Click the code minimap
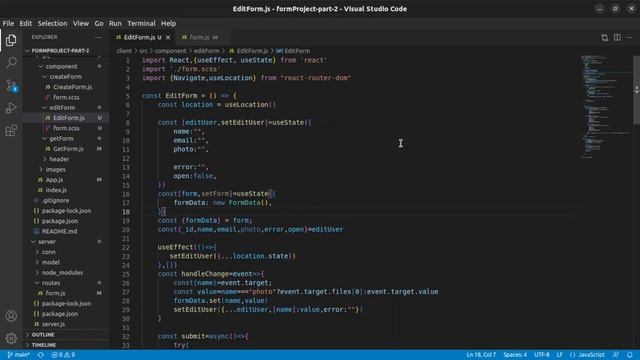The image size is (640, 360). (x=606, y=106)
